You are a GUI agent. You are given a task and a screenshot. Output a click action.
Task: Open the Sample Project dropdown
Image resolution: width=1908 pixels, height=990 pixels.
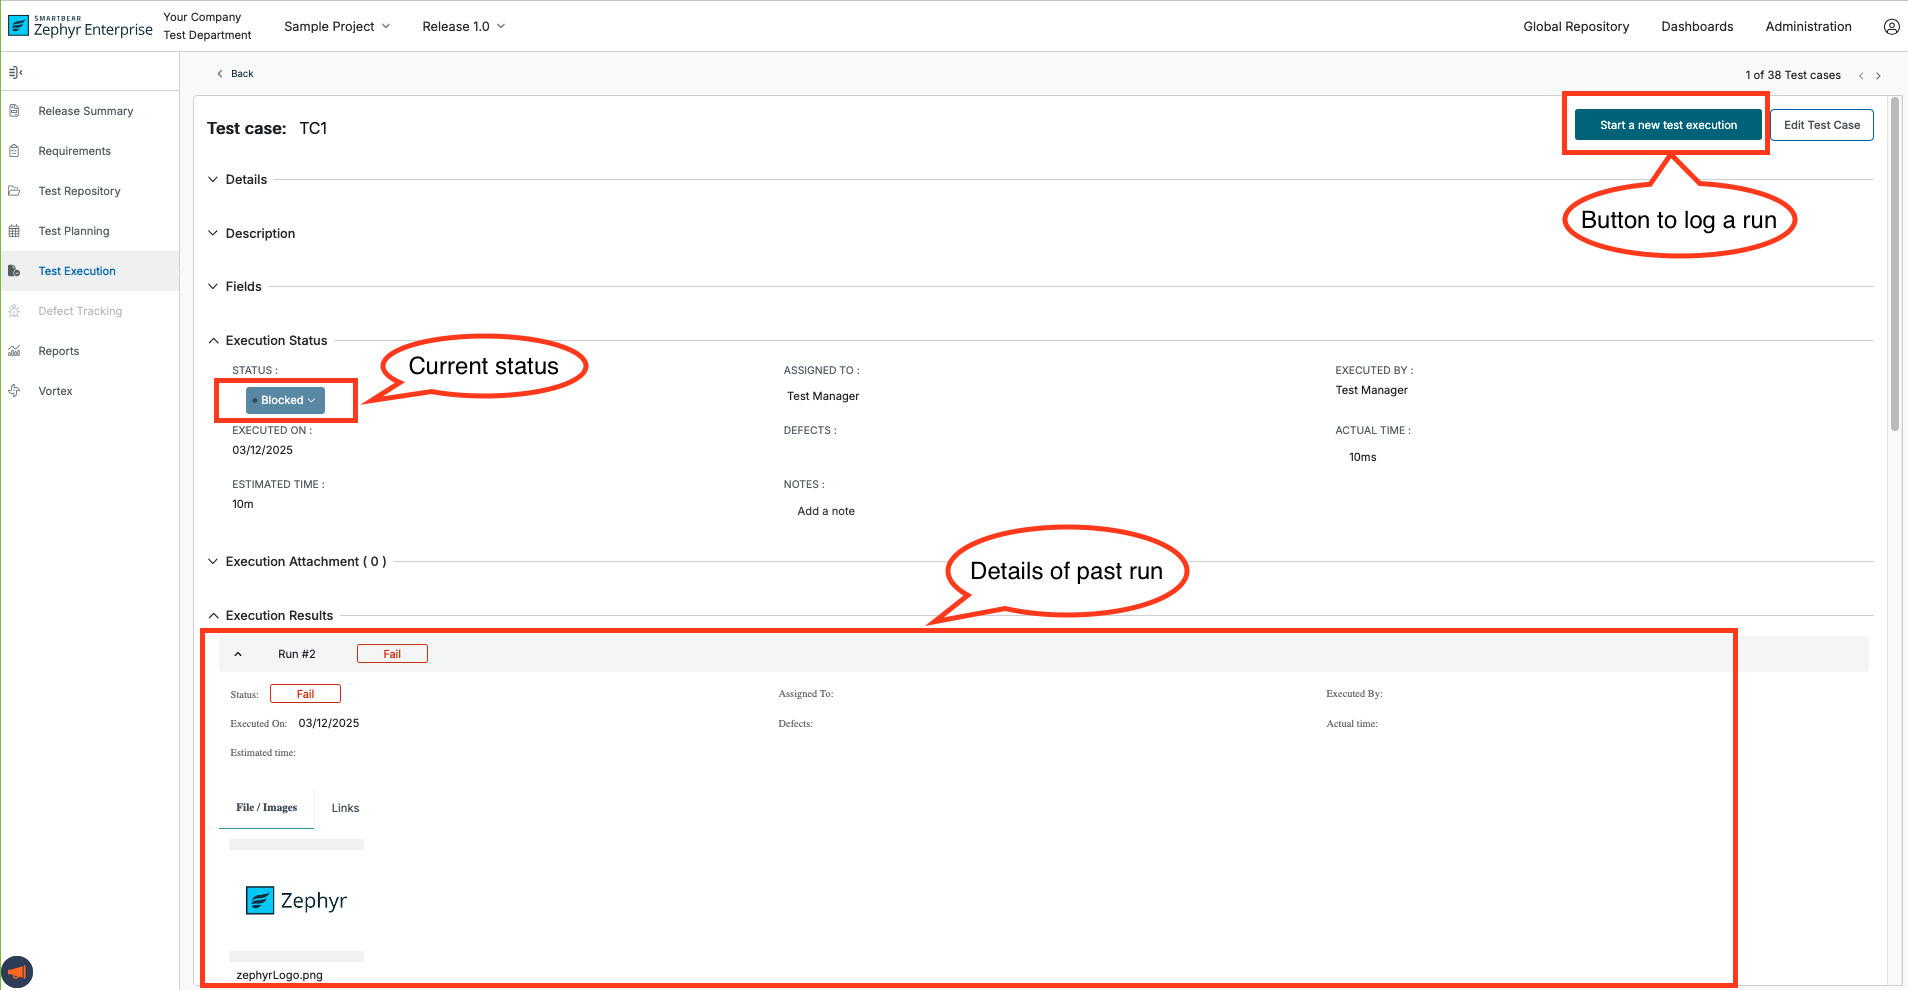tap(337, 27)
